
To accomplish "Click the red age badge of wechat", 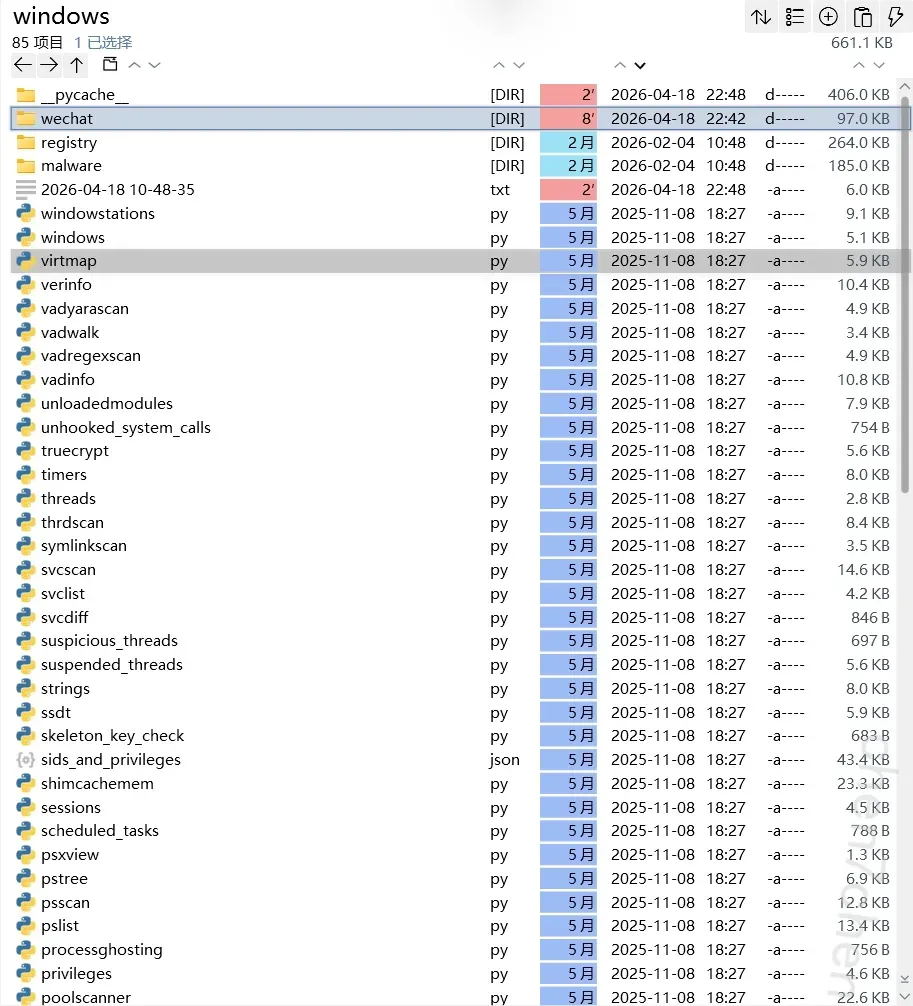I will click(x=568, y=119).
